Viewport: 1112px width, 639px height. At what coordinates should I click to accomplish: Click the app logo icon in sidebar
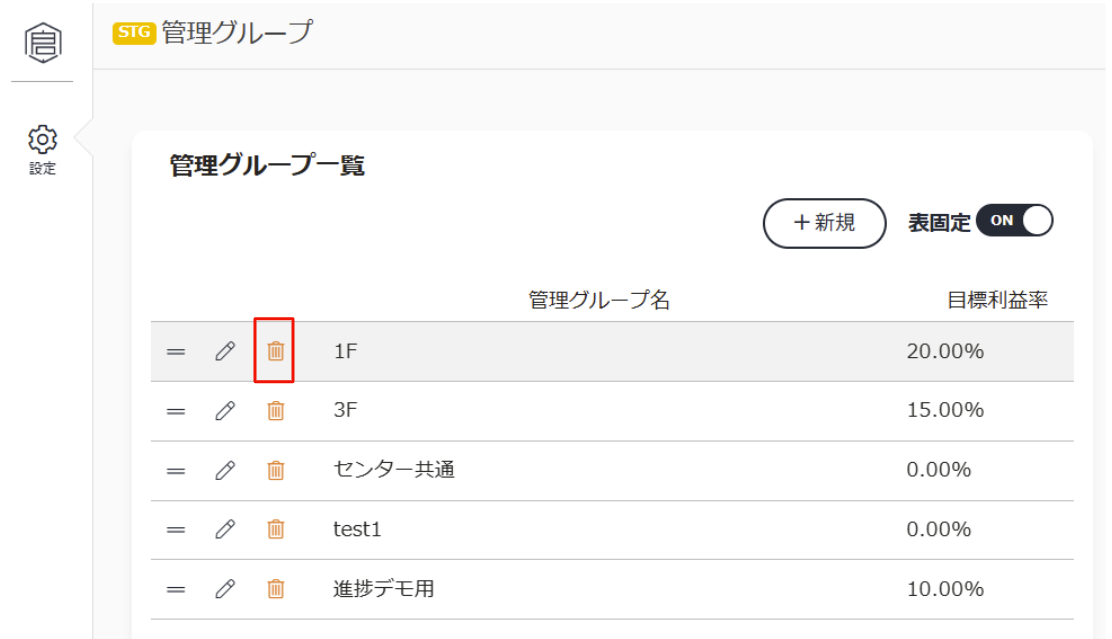pyautogui.click(x=43, y=43)
